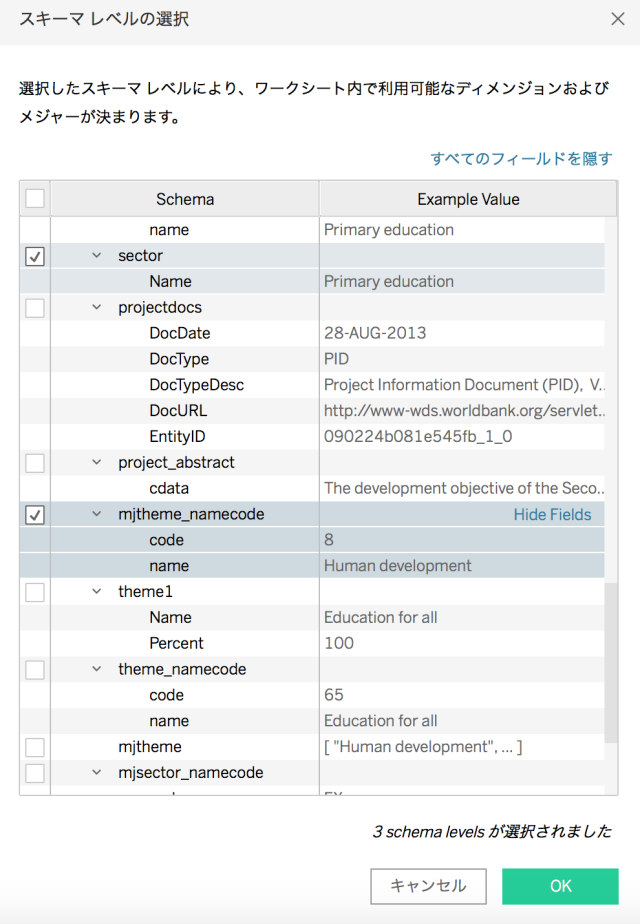This screenshot has width=640, height=924.
Task: Confirm with the OK button
Action: point(560,886)
